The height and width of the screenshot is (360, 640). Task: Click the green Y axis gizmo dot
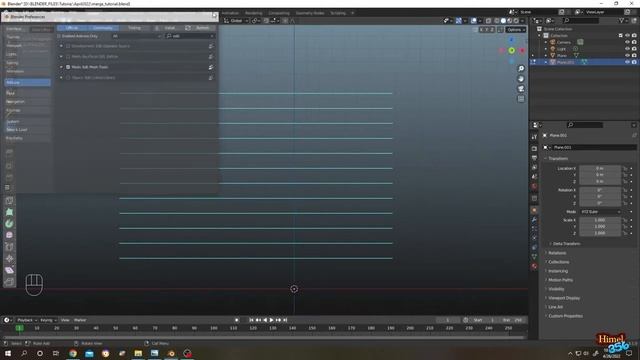tap(511, 50)
